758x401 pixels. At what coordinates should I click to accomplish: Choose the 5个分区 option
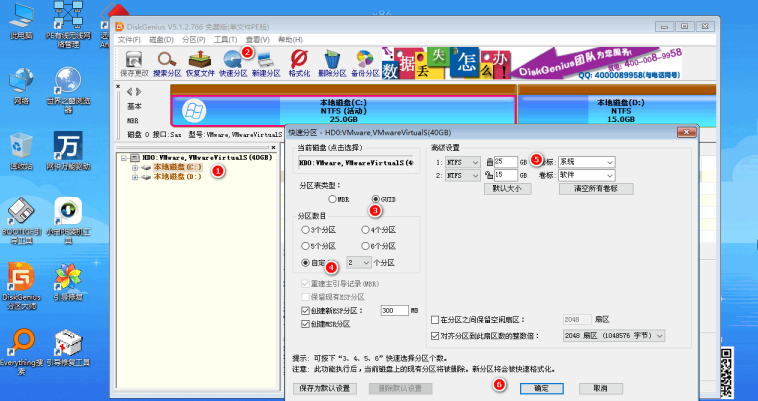[x=319, y=246]
